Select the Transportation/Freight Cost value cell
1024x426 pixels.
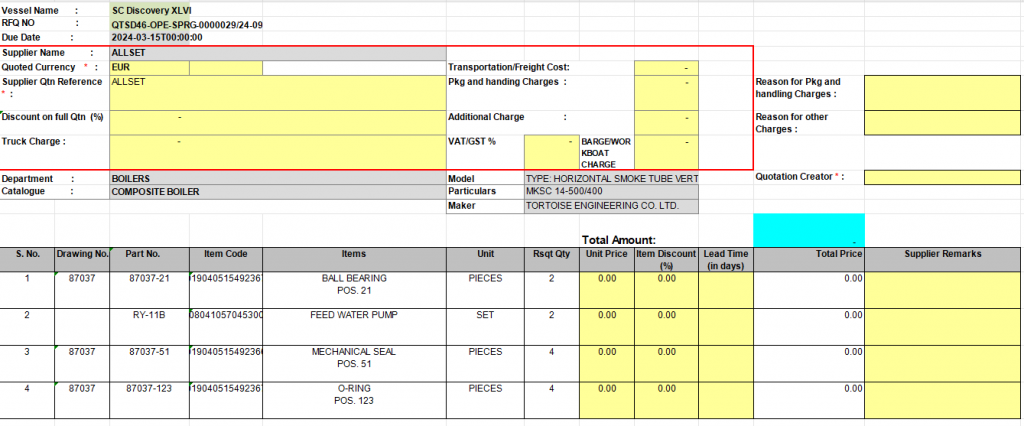(x=665, y=67)
